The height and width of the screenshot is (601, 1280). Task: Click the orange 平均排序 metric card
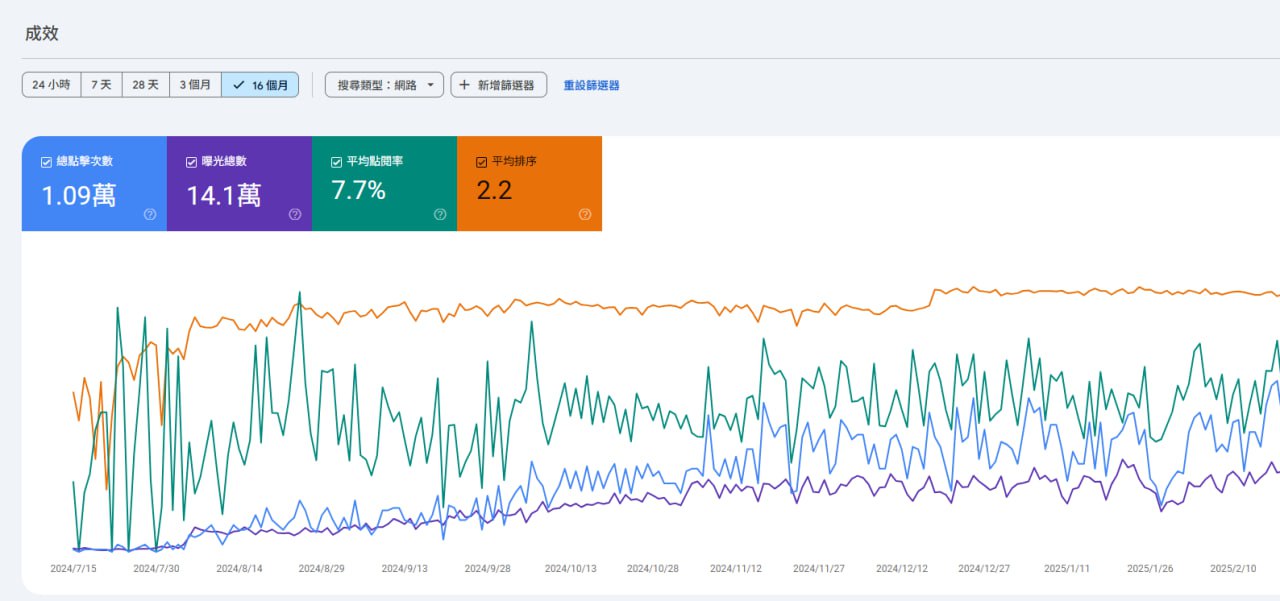coord(529,184)
